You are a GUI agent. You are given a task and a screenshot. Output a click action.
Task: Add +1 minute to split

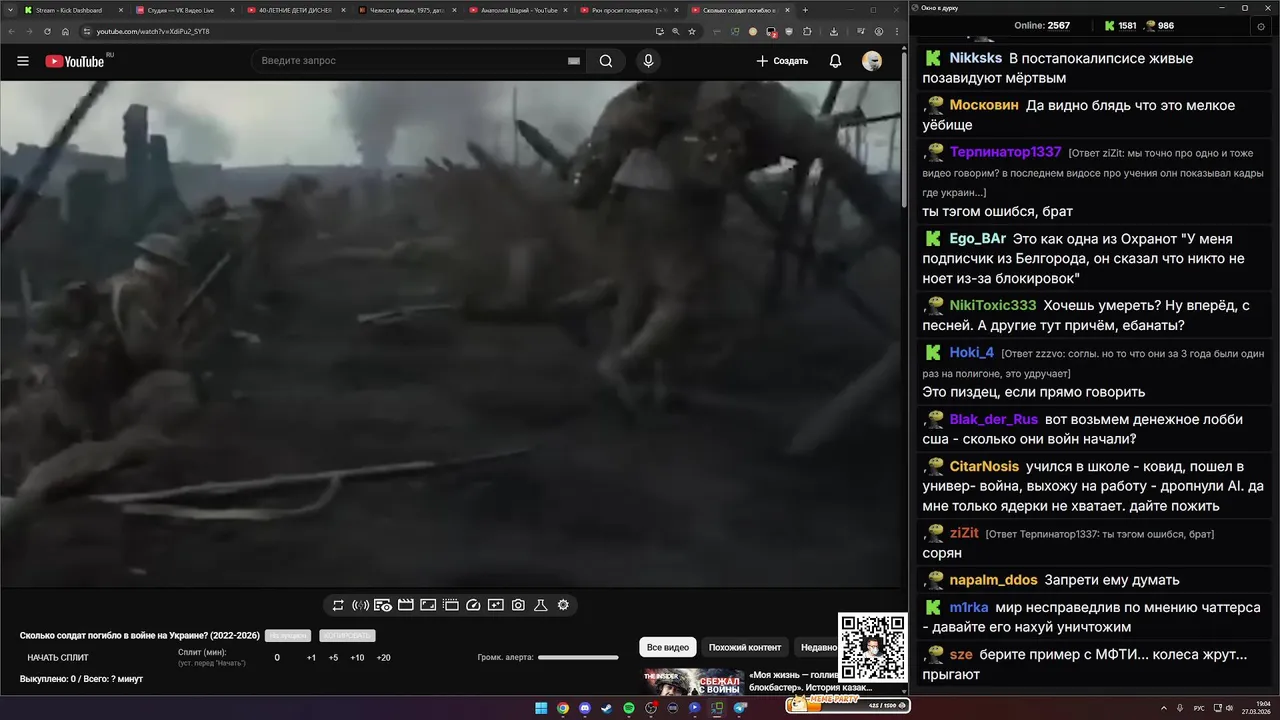pyautogui.click(x=311, y=658)
